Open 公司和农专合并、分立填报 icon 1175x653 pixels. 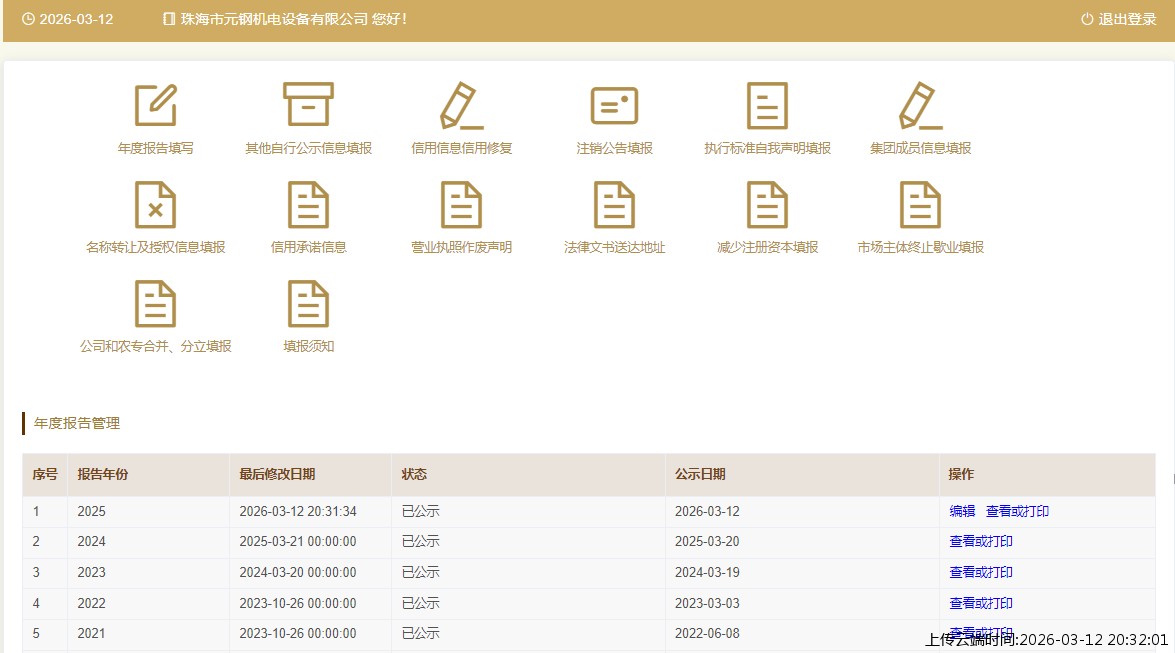[155, 304]
